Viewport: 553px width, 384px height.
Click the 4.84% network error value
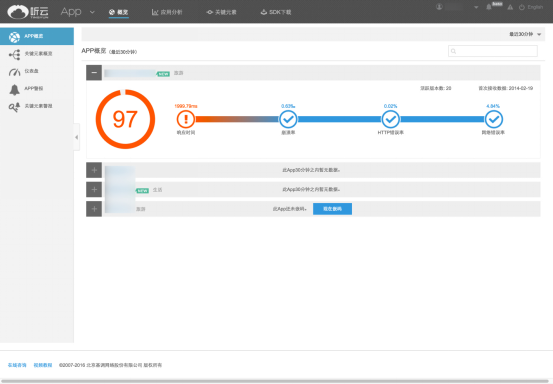[x=493, y=106]
